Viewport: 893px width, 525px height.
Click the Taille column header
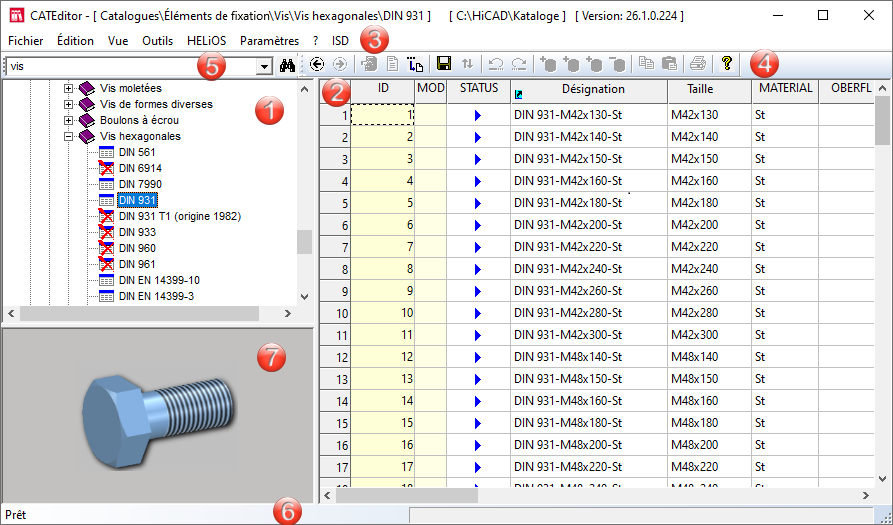700,89
